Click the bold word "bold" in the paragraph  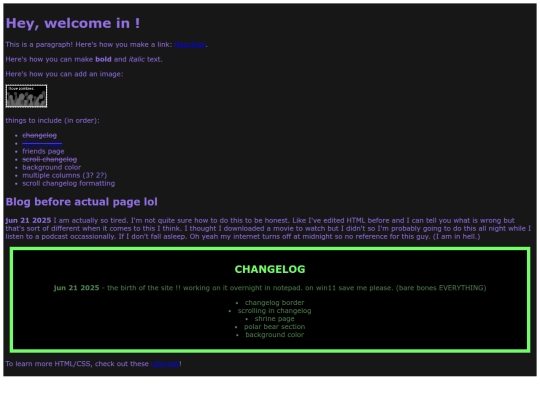coord(103,59)
